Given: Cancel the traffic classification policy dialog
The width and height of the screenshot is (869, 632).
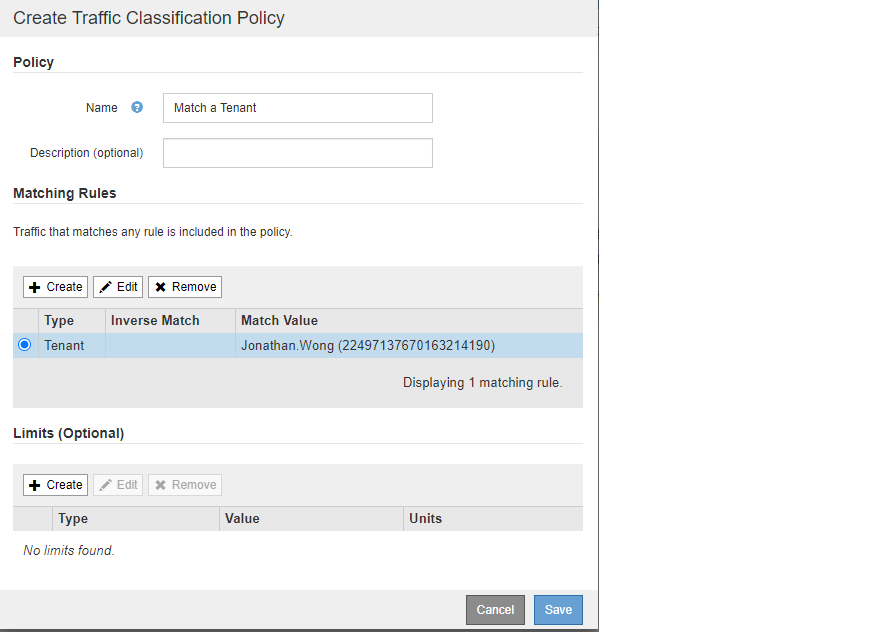Looking at the screenshot, I should [x=495, y=610].
